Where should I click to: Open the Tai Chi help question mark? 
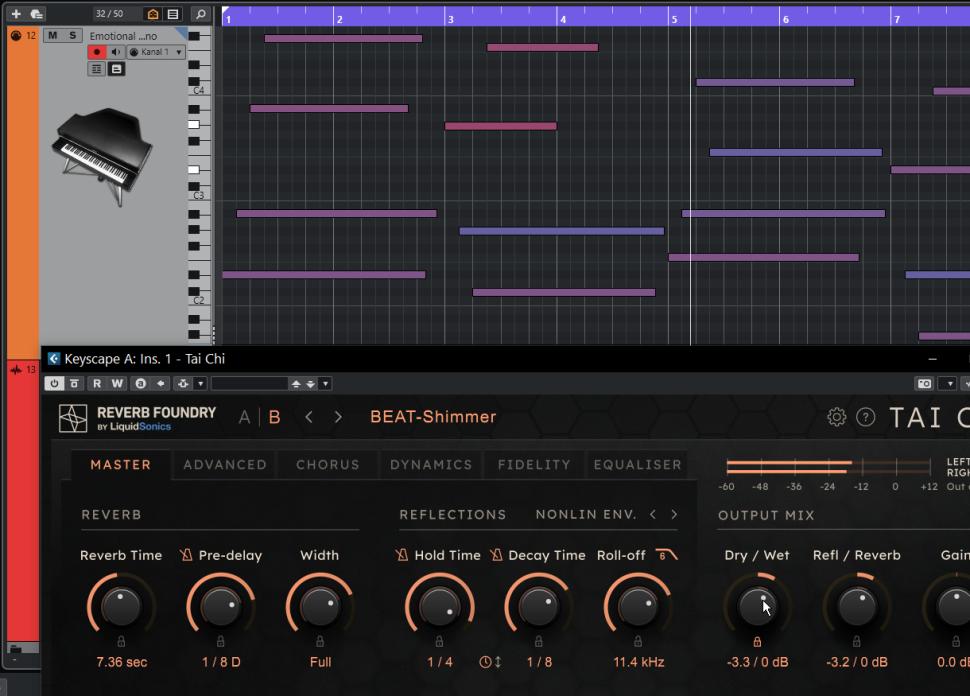coord(866,417)
